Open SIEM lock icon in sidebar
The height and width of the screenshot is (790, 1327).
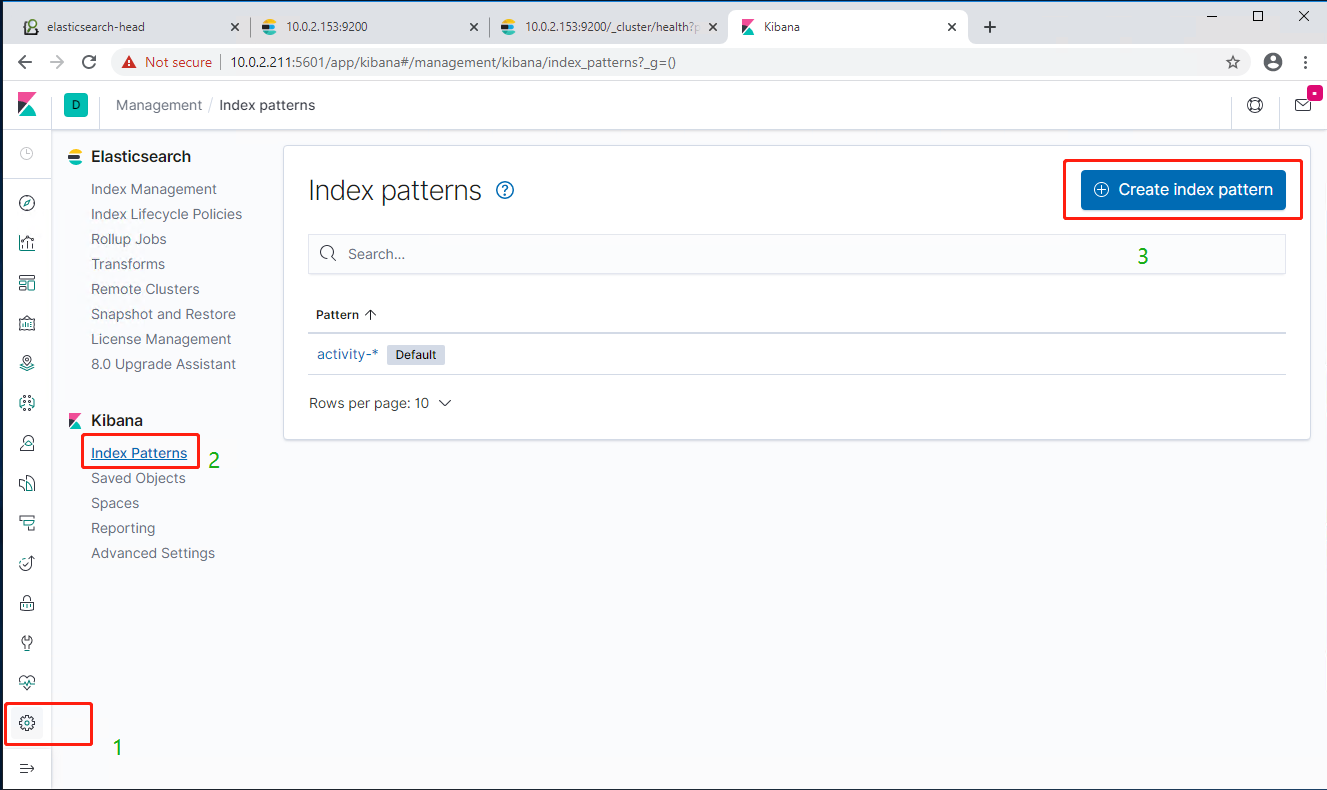(27, 603)
